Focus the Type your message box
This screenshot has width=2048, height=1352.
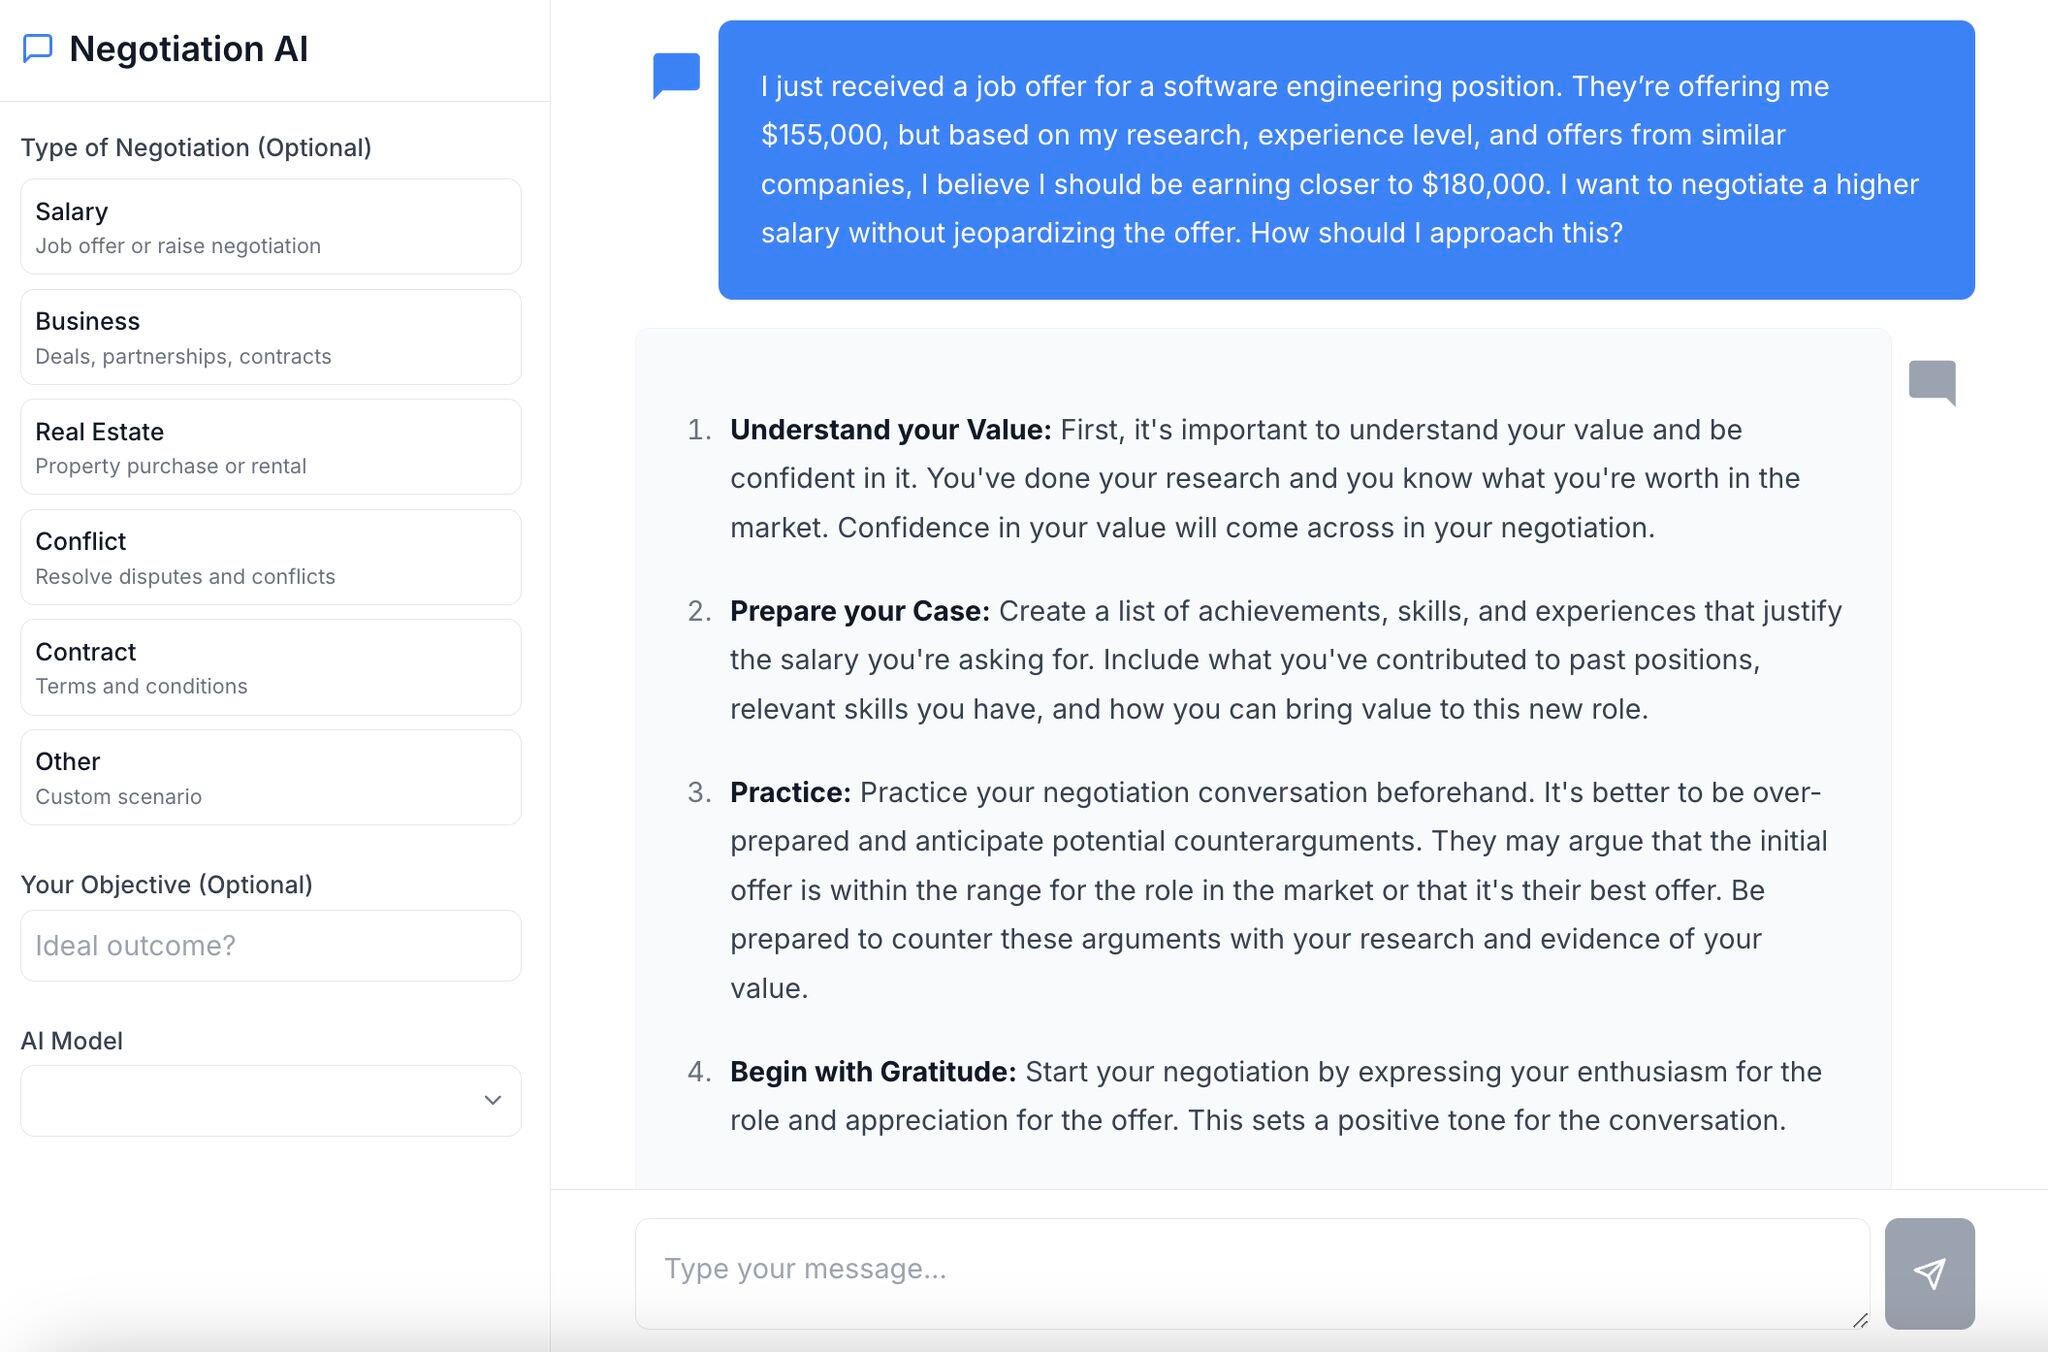click(1252, 1272)
